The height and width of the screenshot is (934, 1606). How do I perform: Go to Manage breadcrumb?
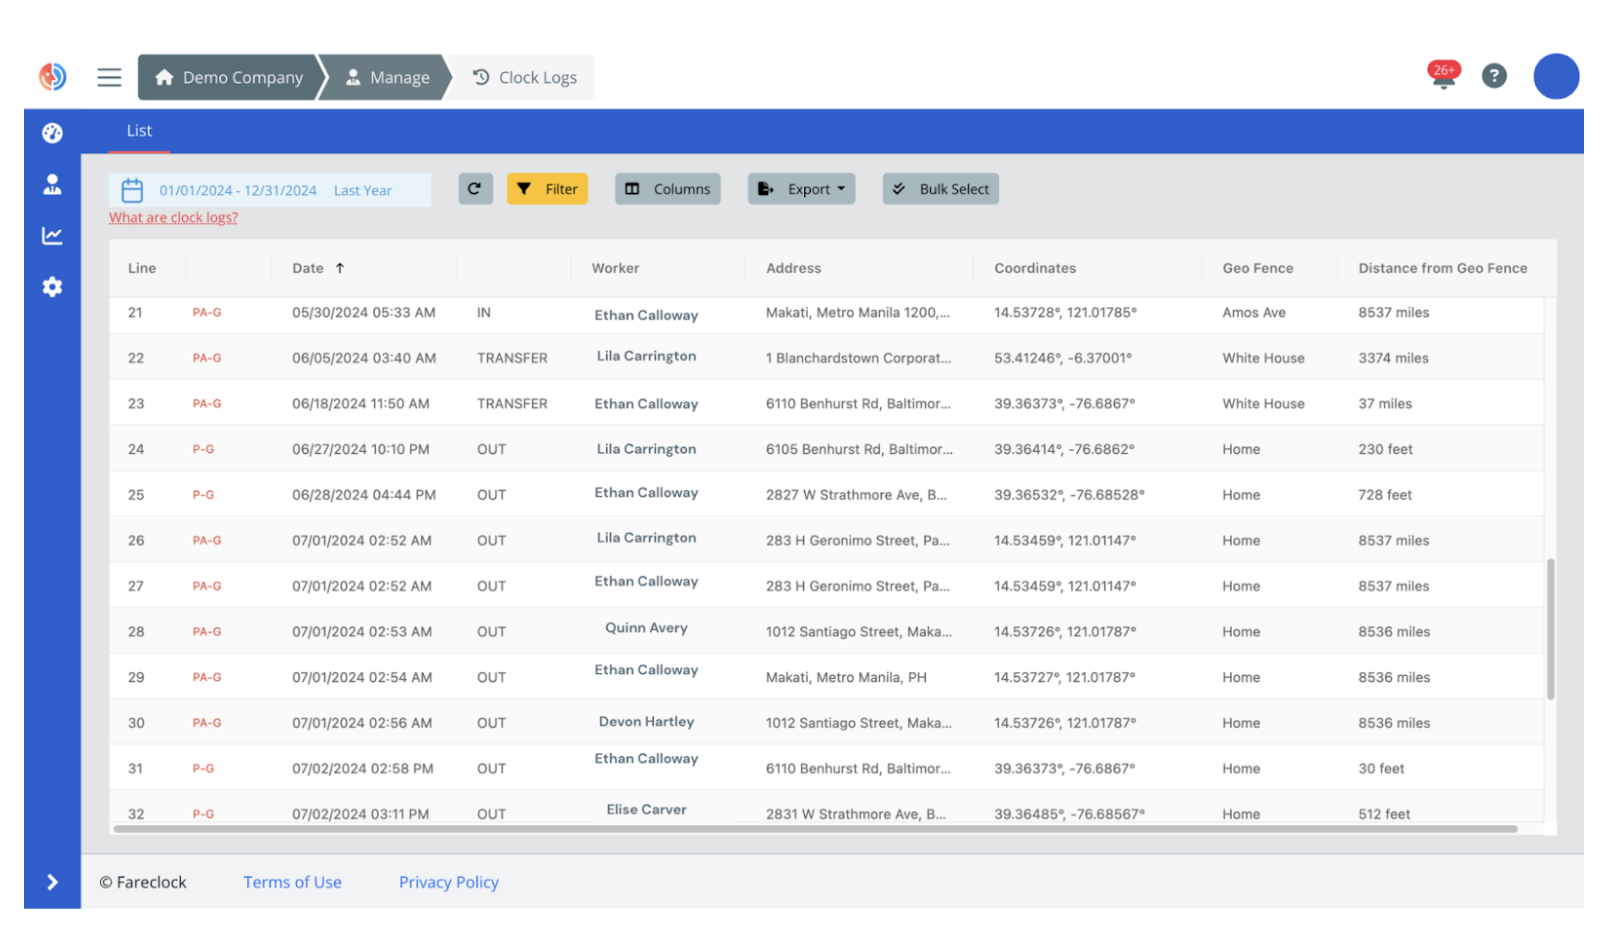coord(387,78)
